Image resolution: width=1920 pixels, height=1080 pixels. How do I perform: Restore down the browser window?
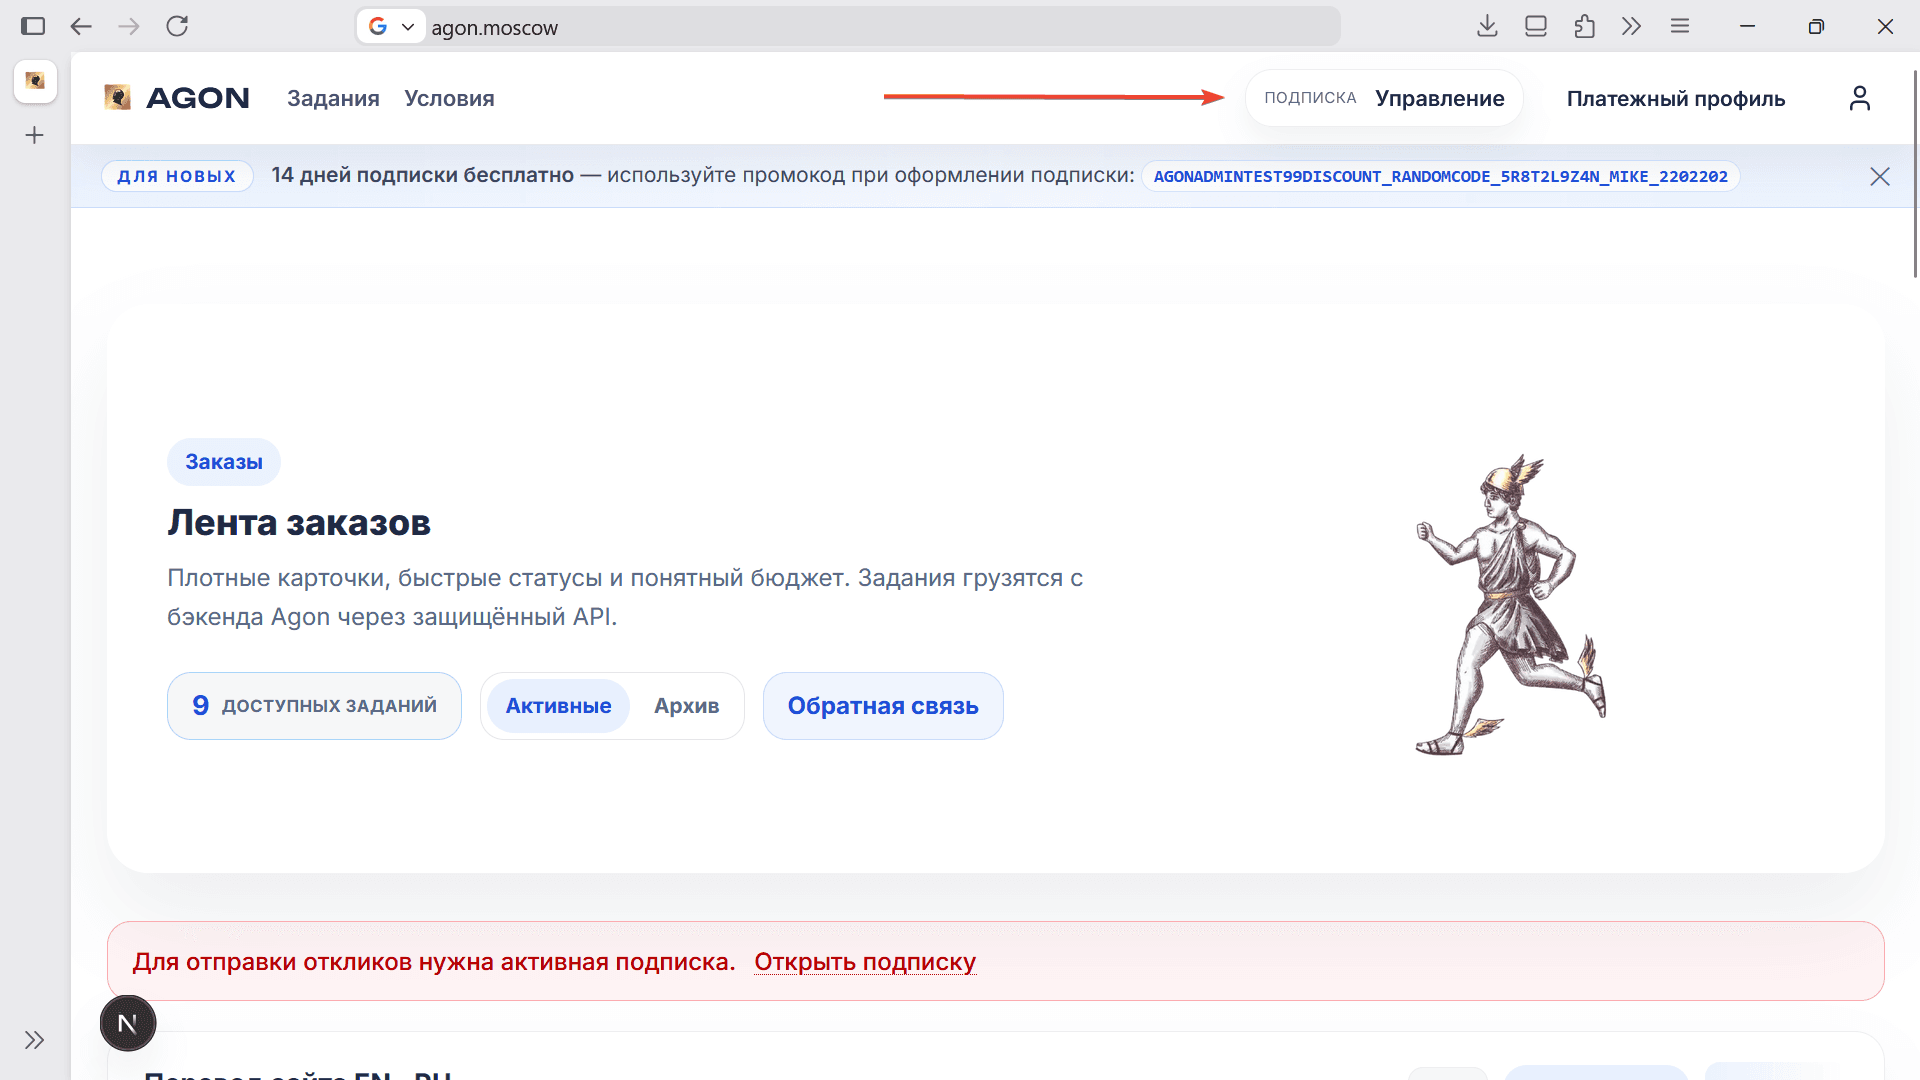pyautogui.click(x=1816, y=27)
